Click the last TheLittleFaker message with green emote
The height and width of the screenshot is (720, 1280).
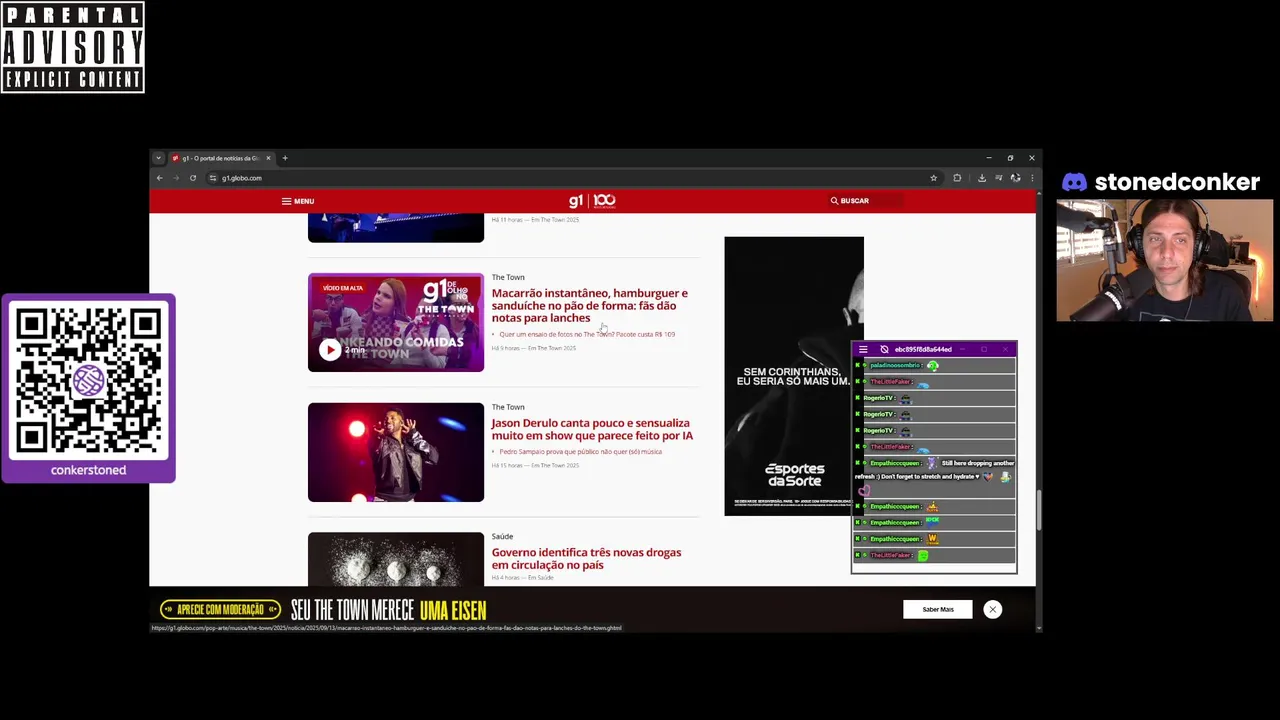934,555
